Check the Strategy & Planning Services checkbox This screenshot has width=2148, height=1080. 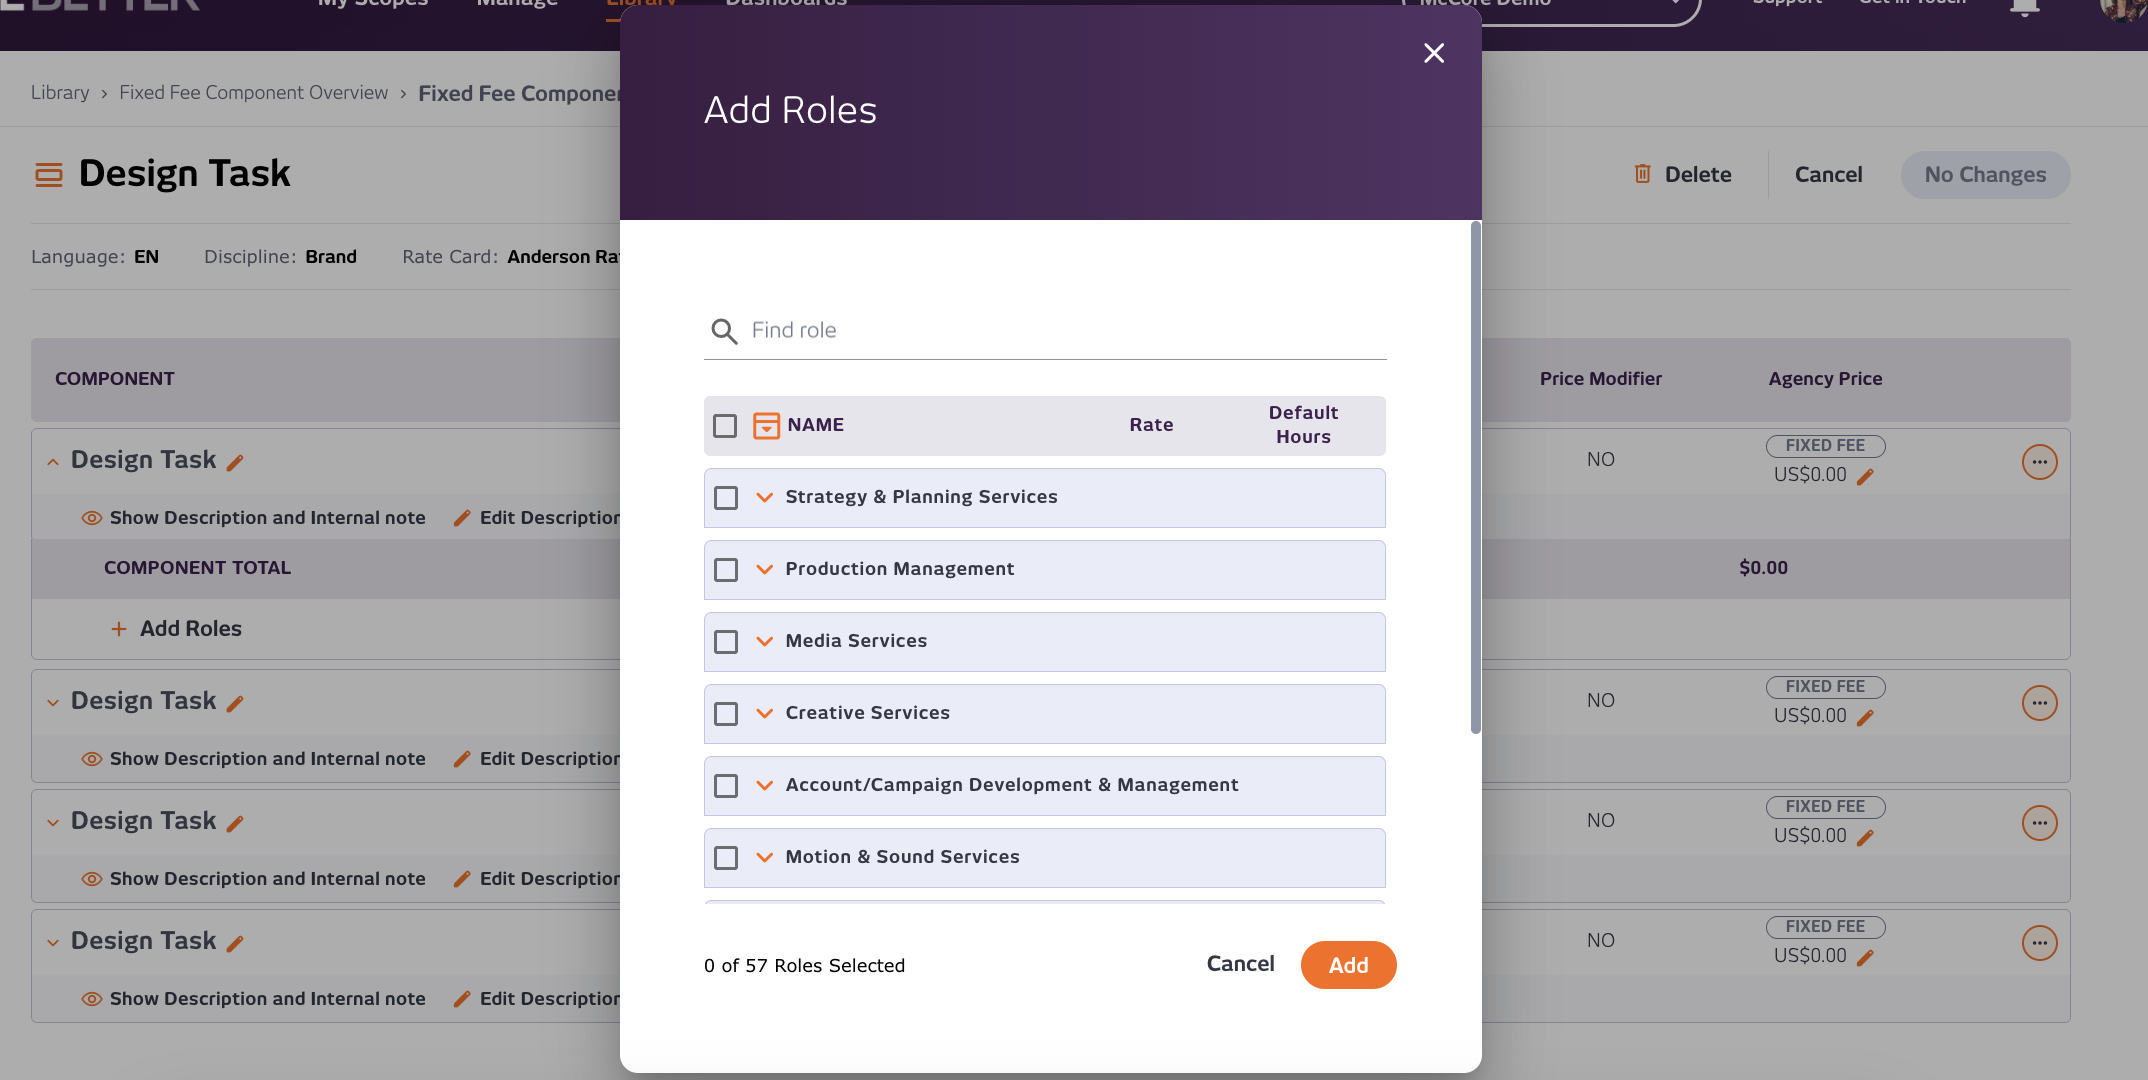coord(726,498)
